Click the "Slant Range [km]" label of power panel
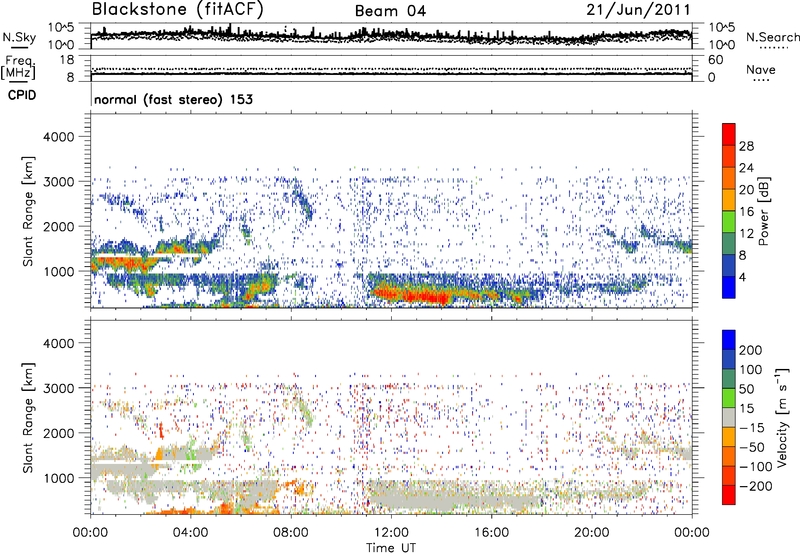This screenshot has width=800, height=554. [28, 211]
